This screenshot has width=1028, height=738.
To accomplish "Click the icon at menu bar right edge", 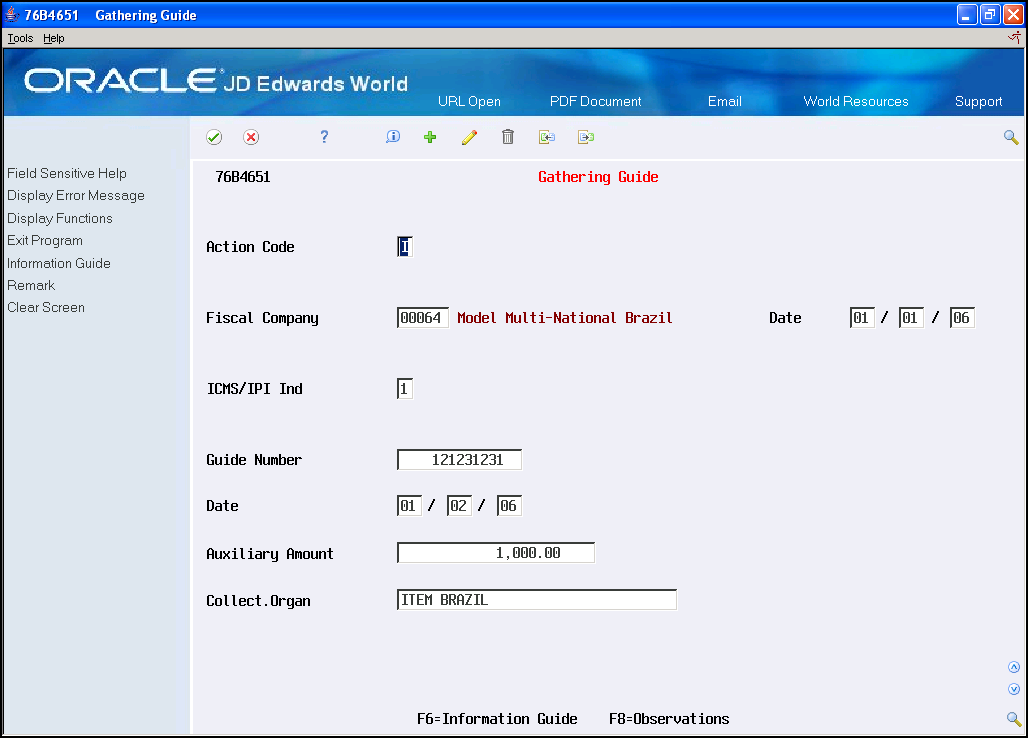I will click(1014, 37).
